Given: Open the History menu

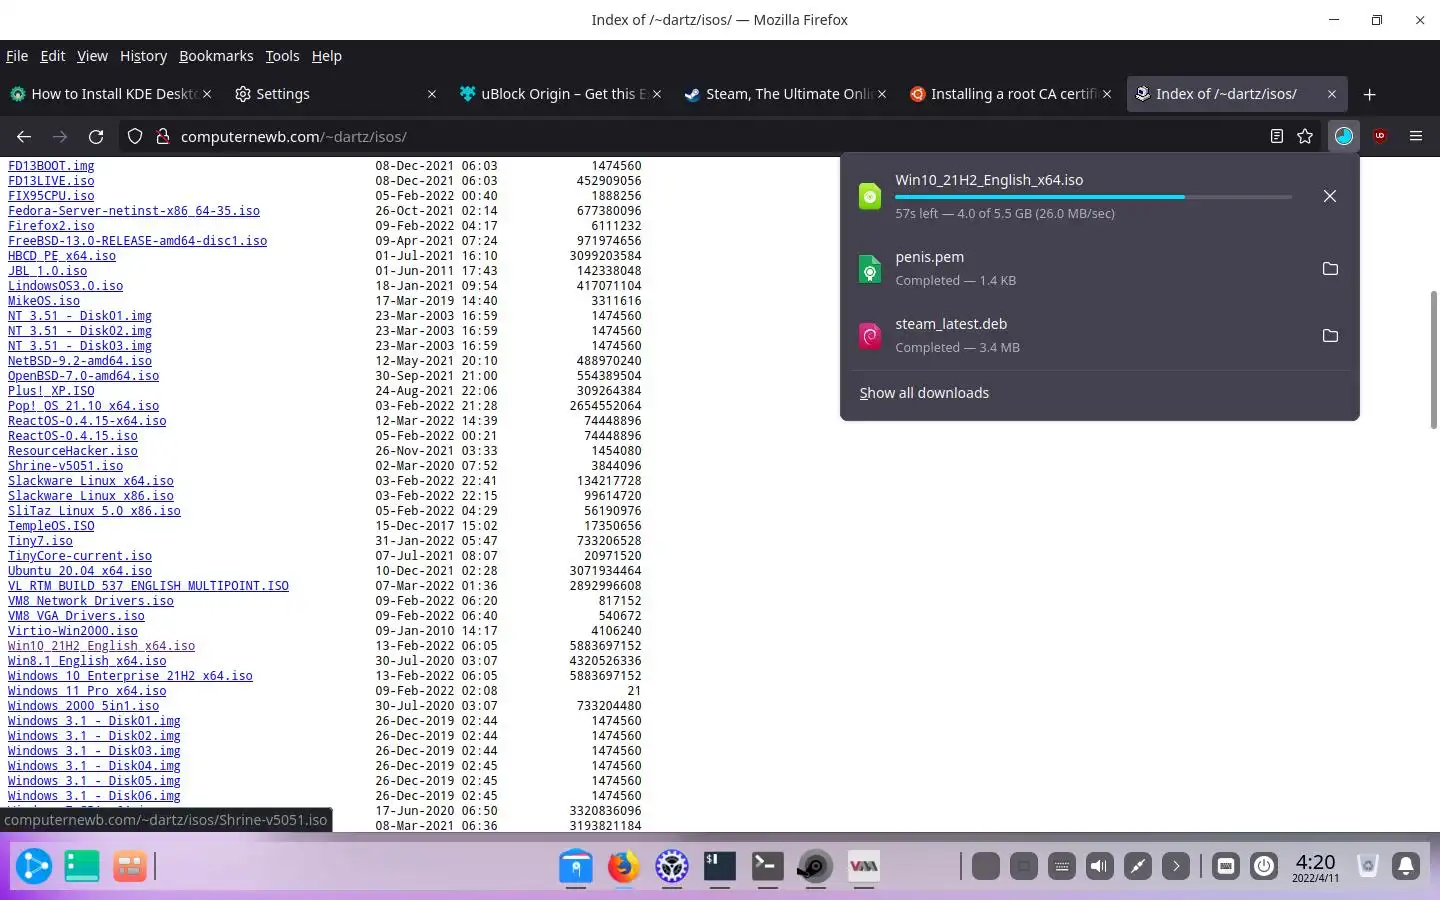Looking at the screenshot, I should click(x=143, y=56).
